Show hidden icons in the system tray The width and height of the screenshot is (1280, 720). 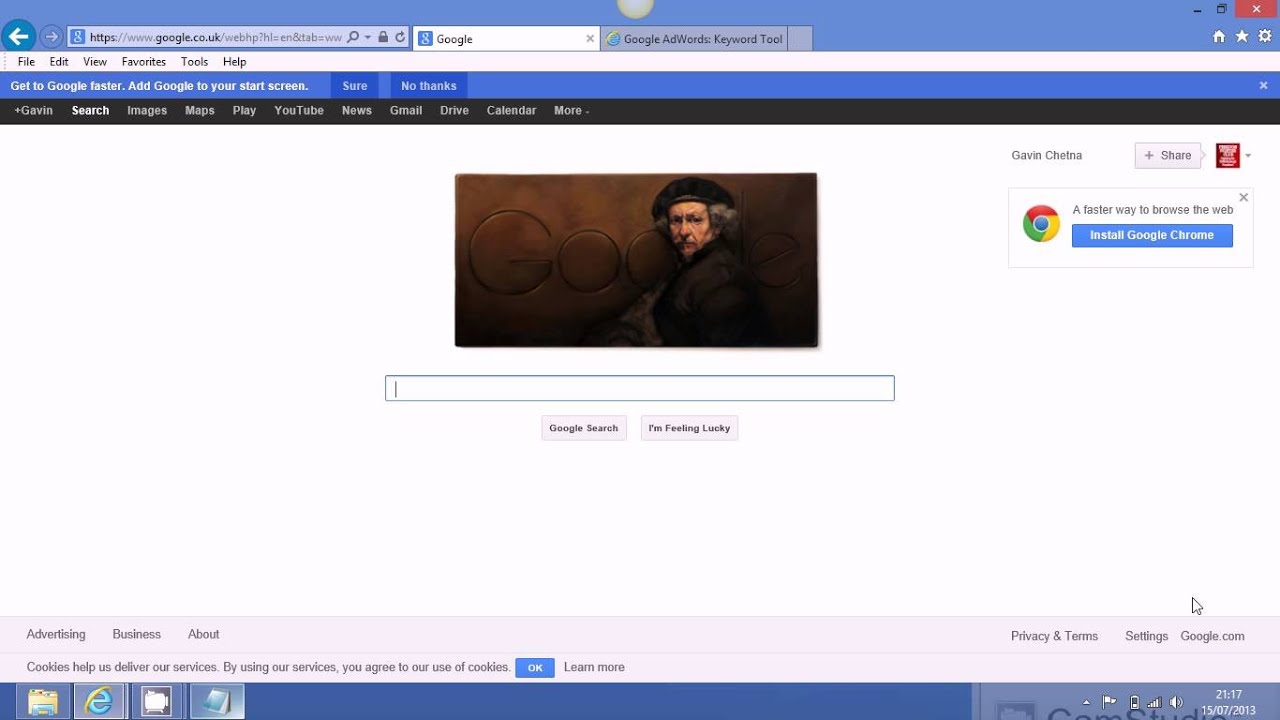[x=1086, y=703]
